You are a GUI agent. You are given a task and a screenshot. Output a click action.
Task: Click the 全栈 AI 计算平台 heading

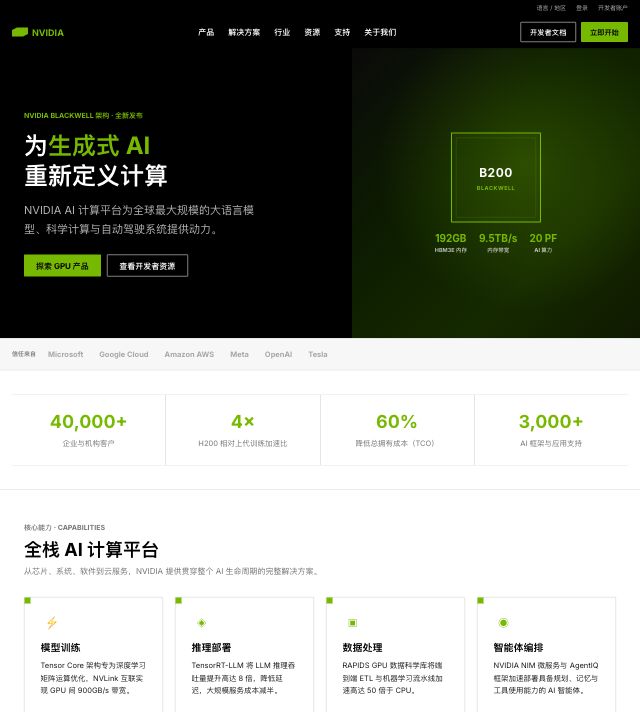[91, 550]
